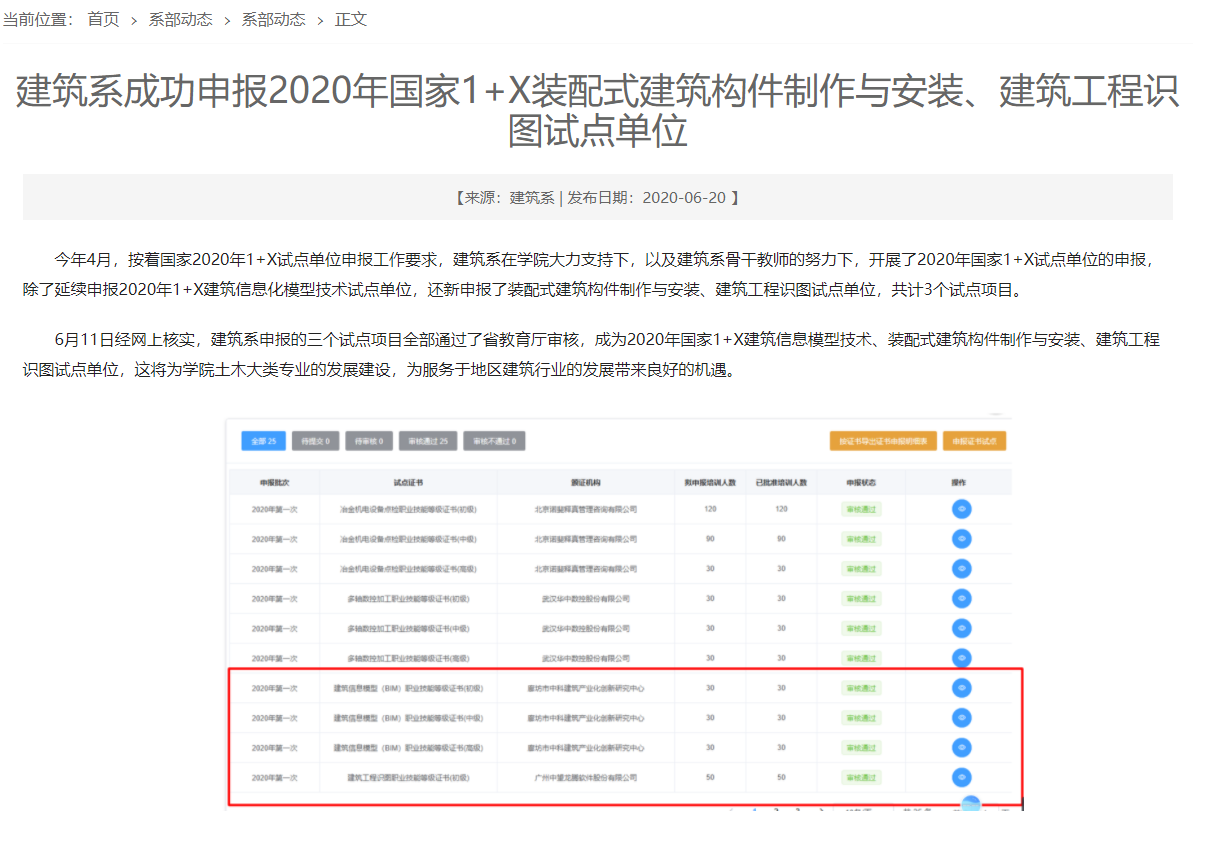Open the BIM 高级 certificate row details
This screenshot has height=845, width=1219.
coord(962,747)
